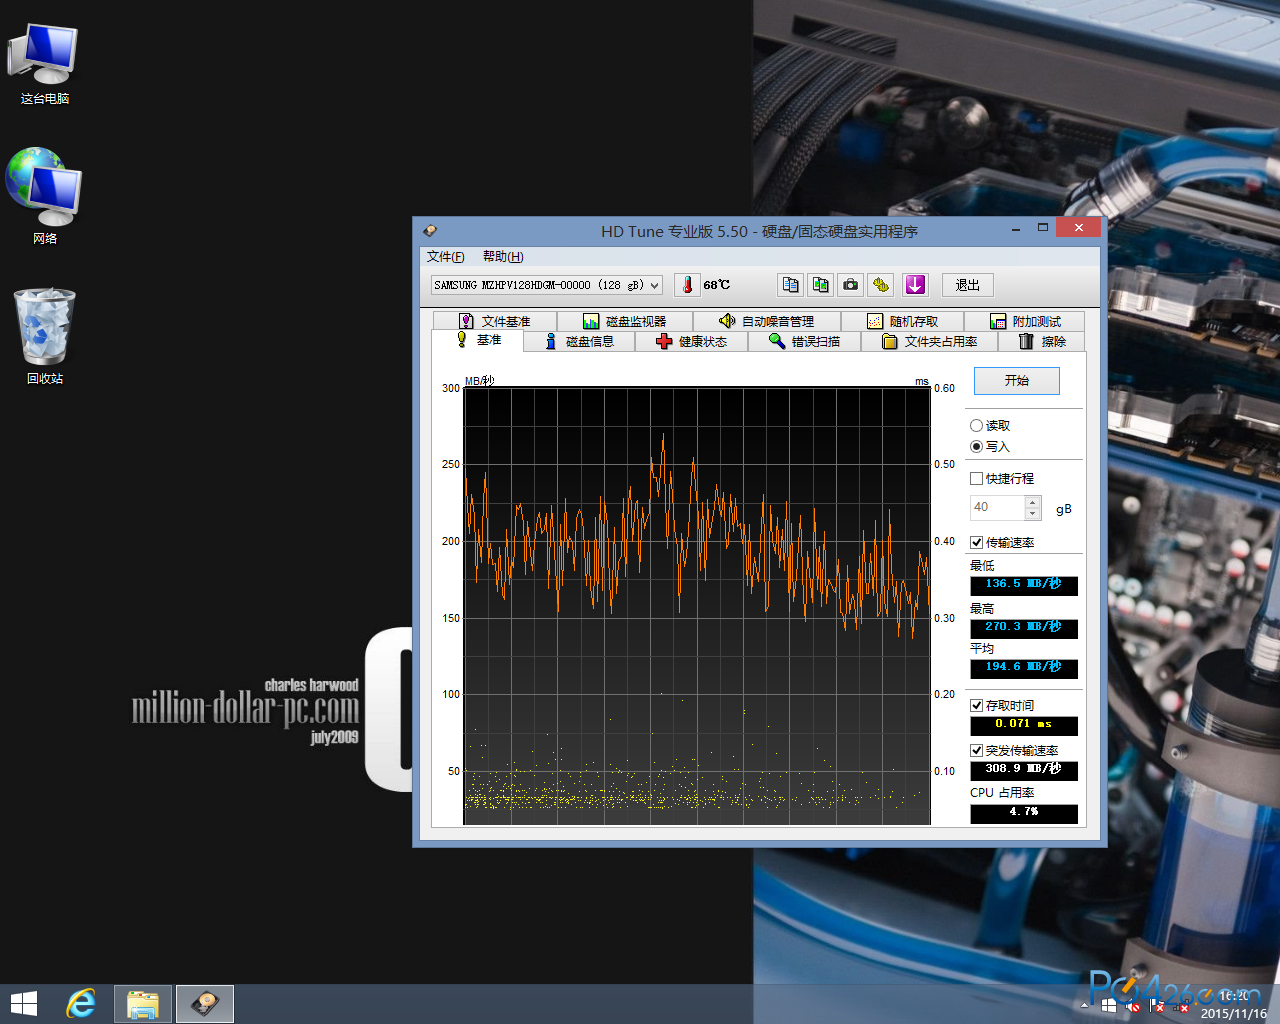Click the 开始 button
Screen dimensions: 1280x1024
1017,381
